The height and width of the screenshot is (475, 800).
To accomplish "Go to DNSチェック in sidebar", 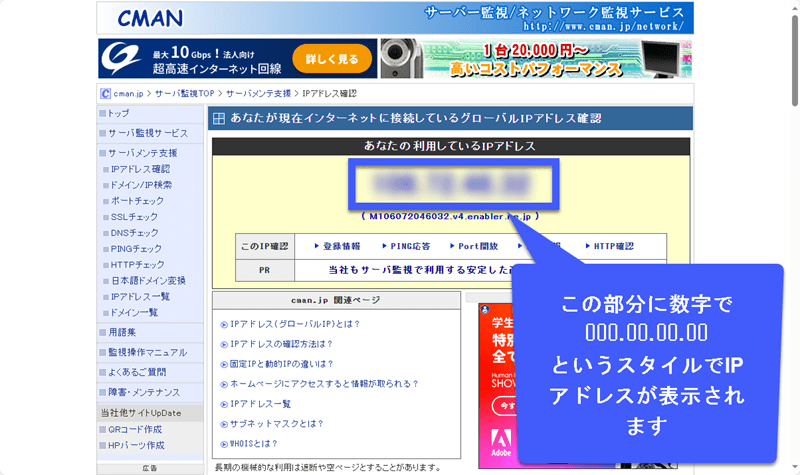I will click(x=134, y=233).
